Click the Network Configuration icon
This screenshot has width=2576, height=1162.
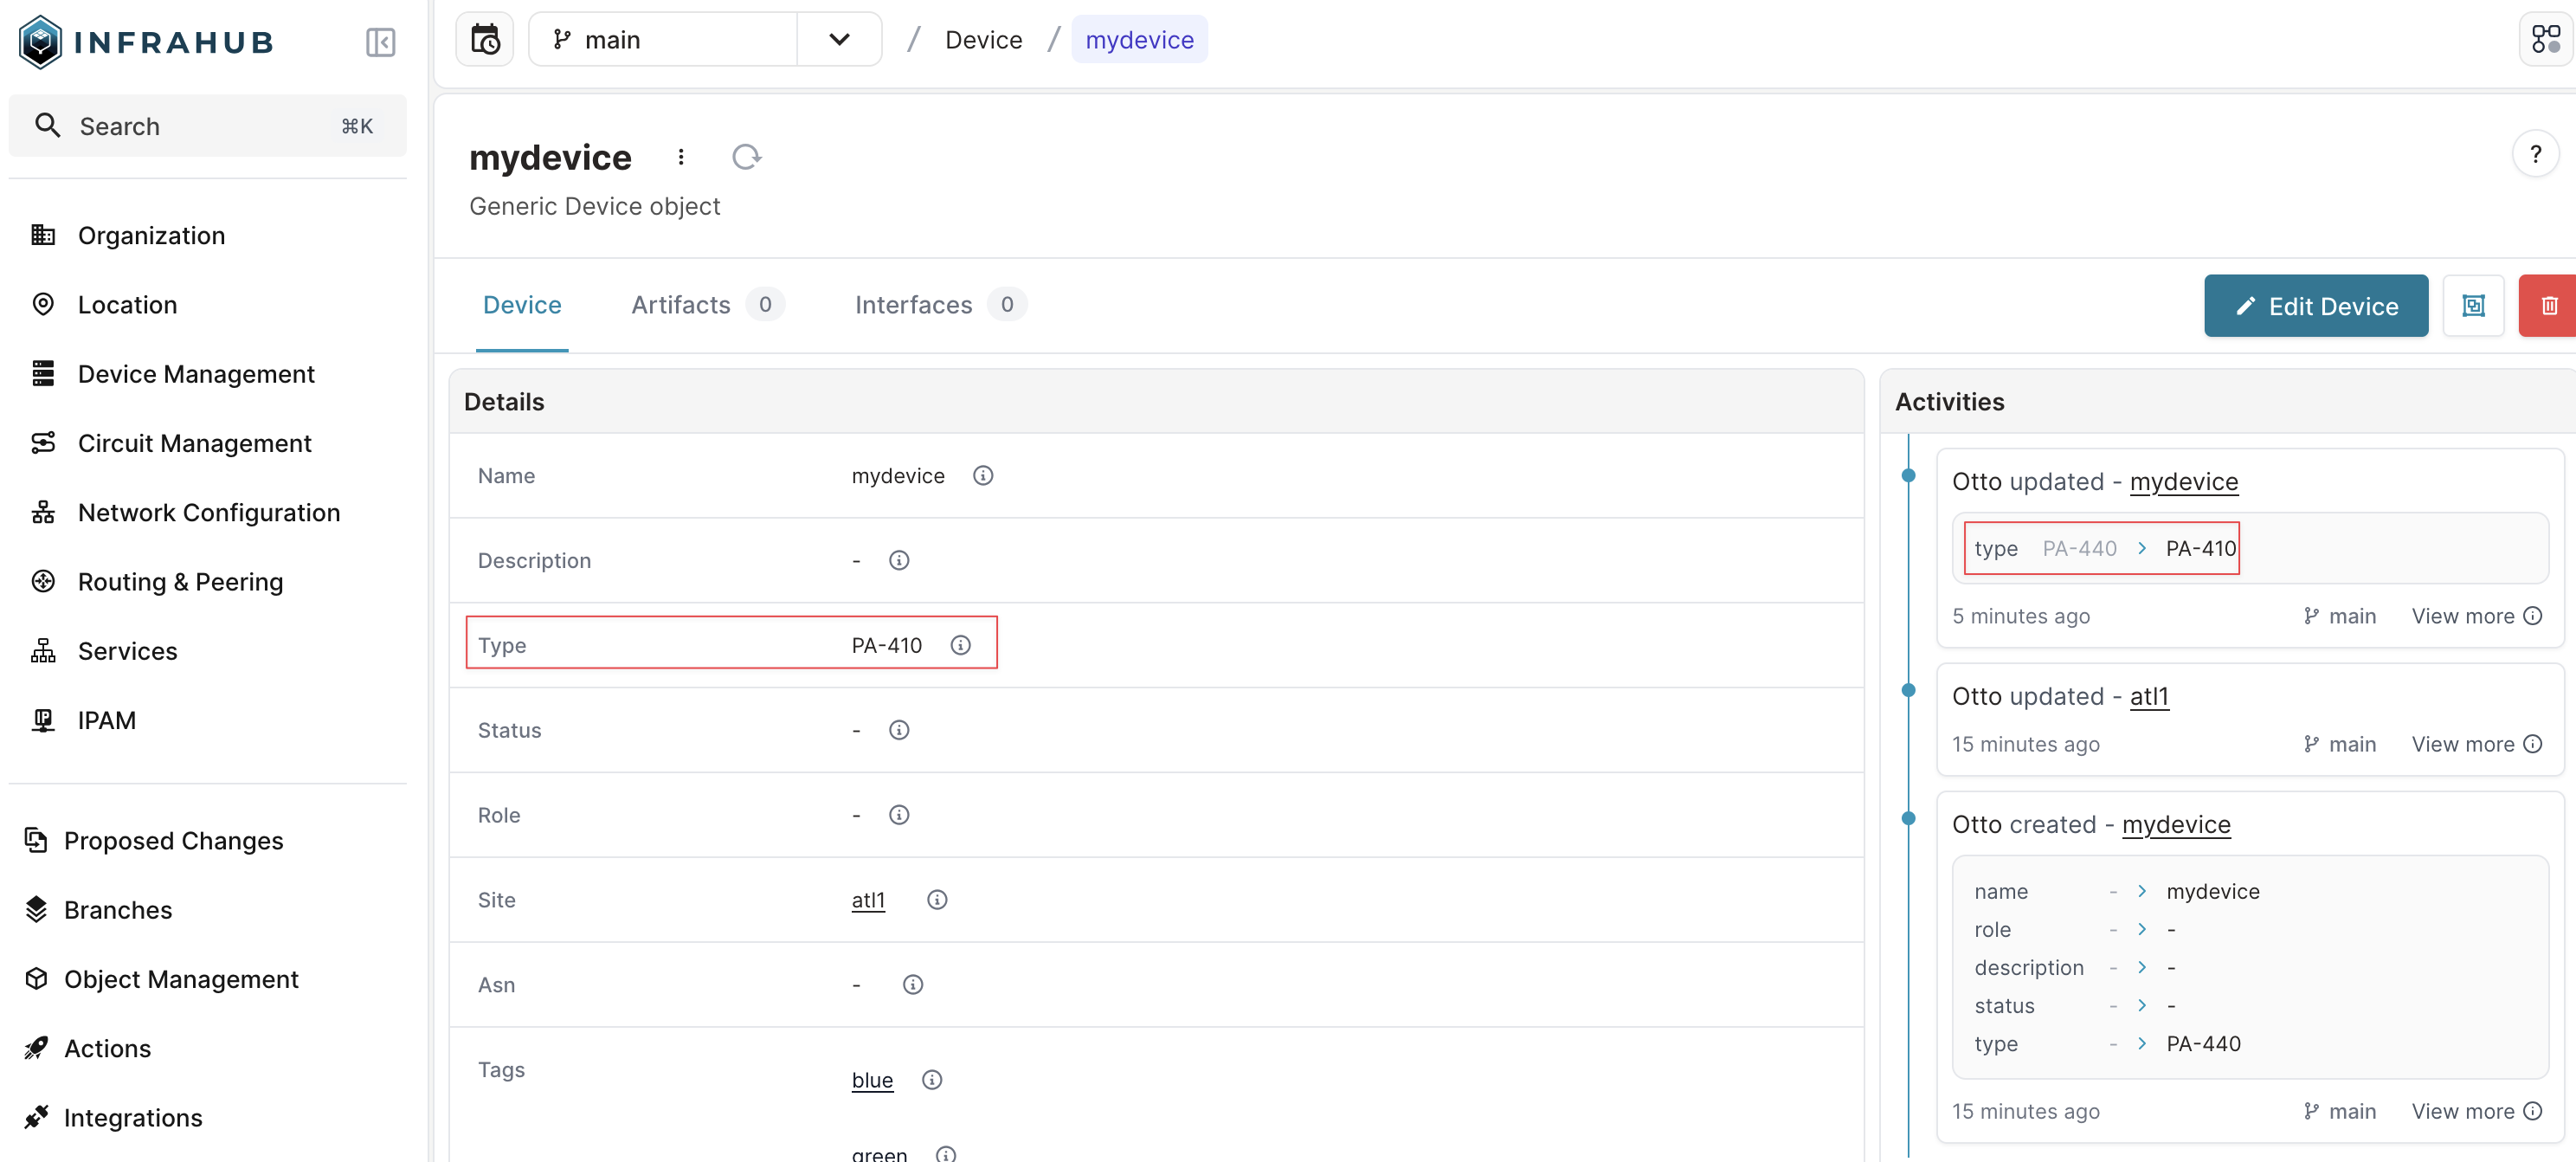click(x=43, y=512)
